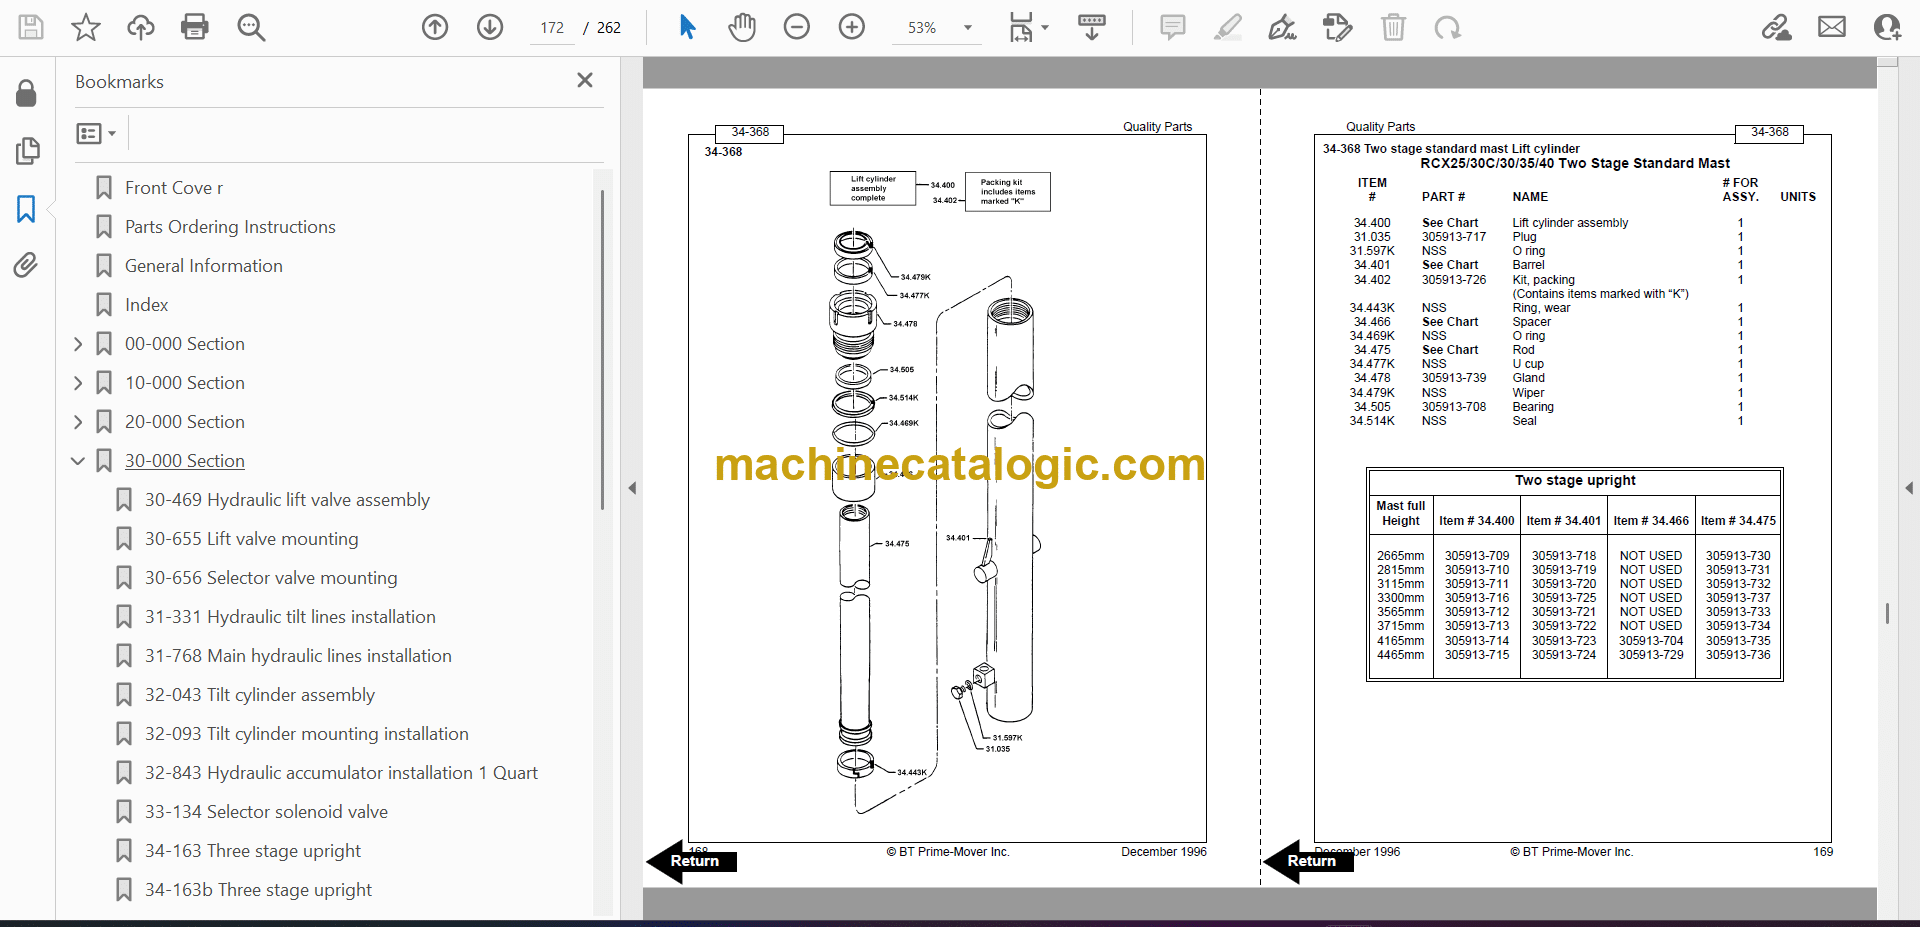Viewport: 1920px width, 927px height.
Task: Select the Highlight text tool
Action: [x=1227, y=27]
